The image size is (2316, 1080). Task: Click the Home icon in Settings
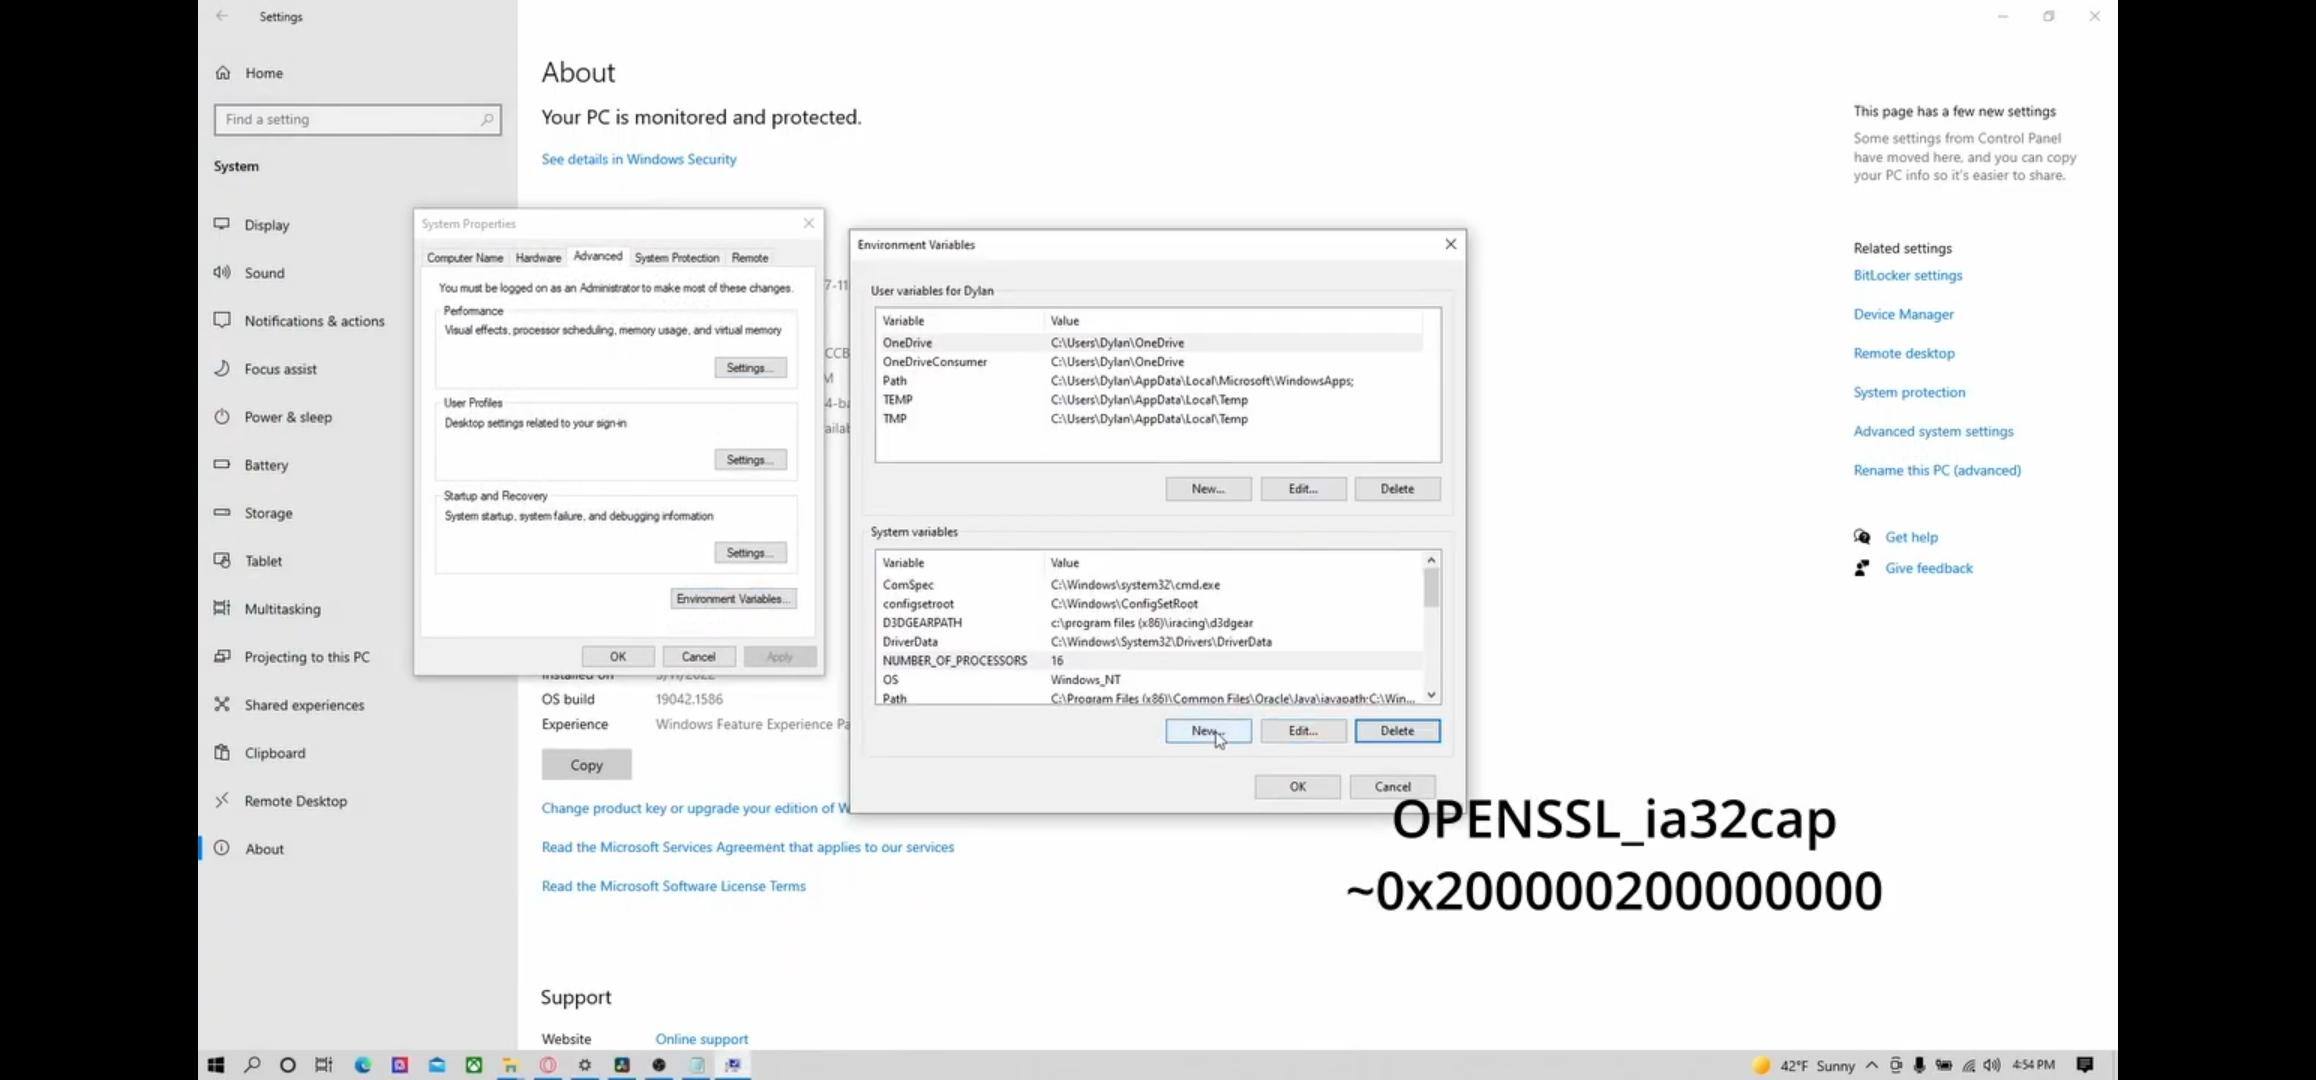(x=223, y=73)
